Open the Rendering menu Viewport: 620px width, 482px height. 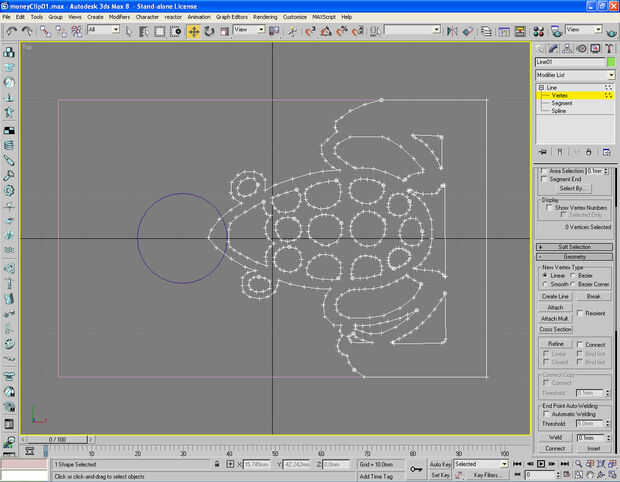[x=265, y=17]
